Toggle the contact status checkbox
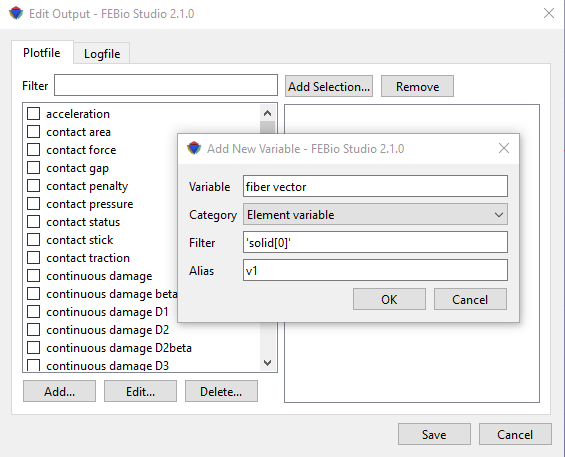The image size is (565, 457). coord(34,222)
